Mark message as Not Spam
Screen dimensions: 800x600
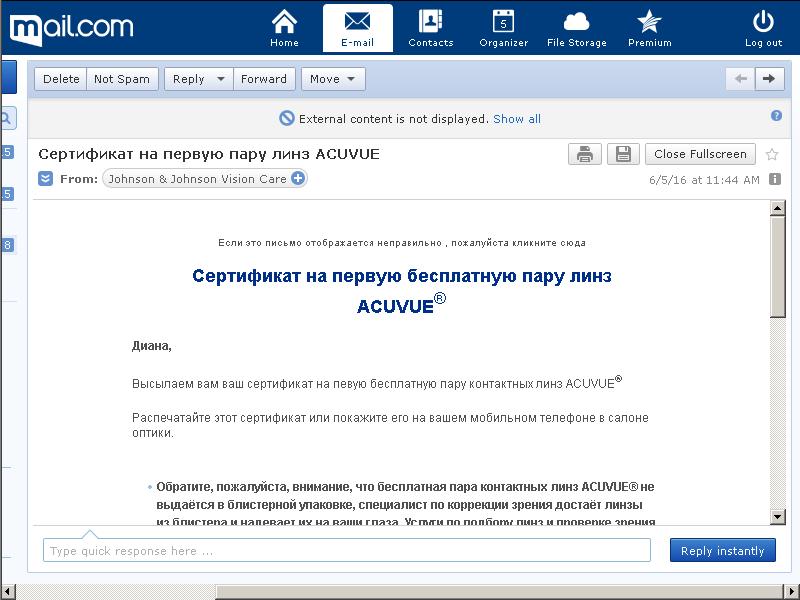click(122, 79)
